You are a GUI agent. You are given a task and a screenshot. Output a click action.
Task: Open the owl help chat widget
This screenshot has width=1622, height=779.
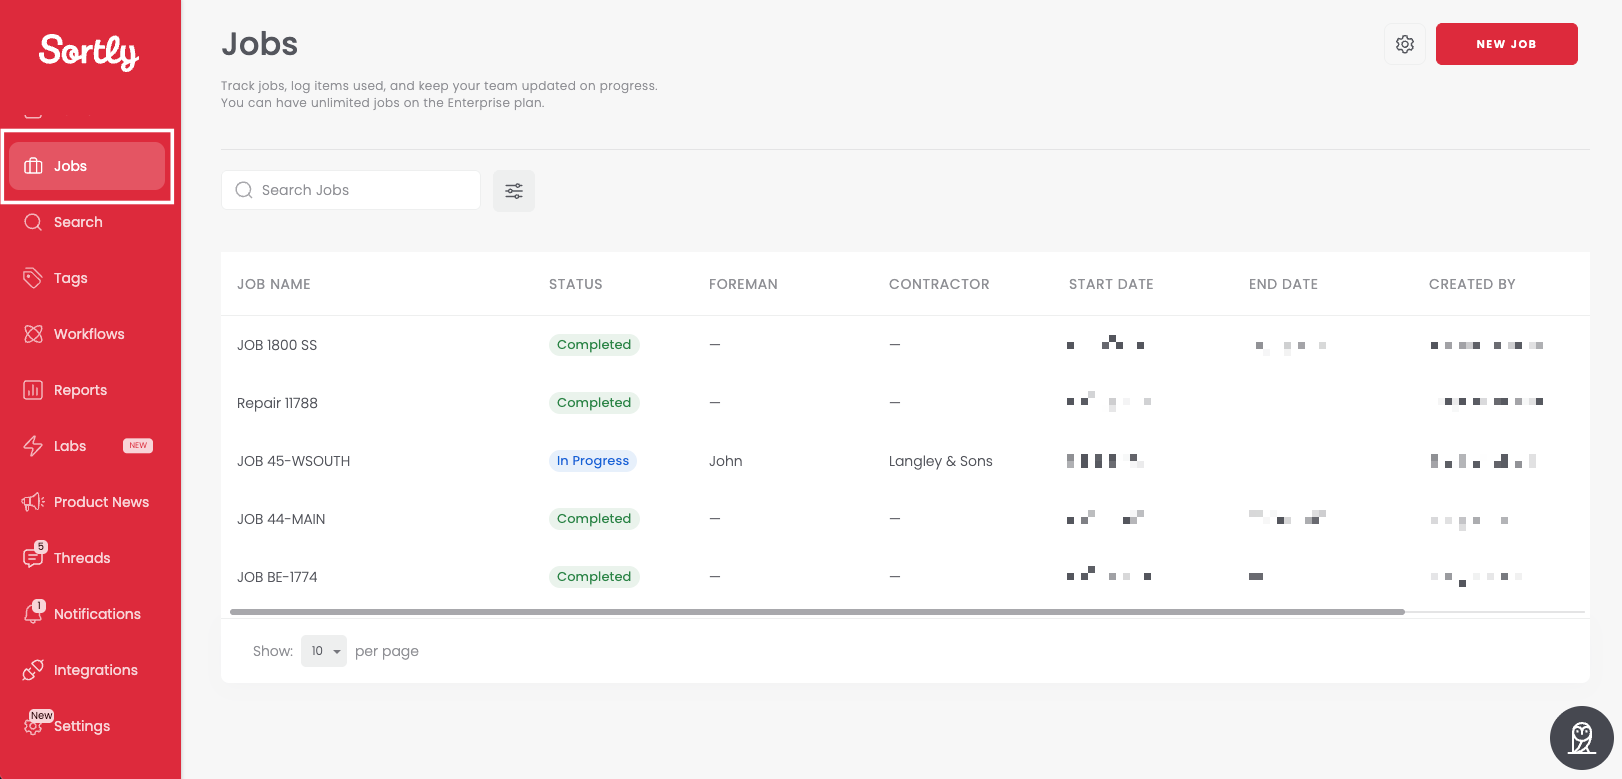(x=1581, y=738)
